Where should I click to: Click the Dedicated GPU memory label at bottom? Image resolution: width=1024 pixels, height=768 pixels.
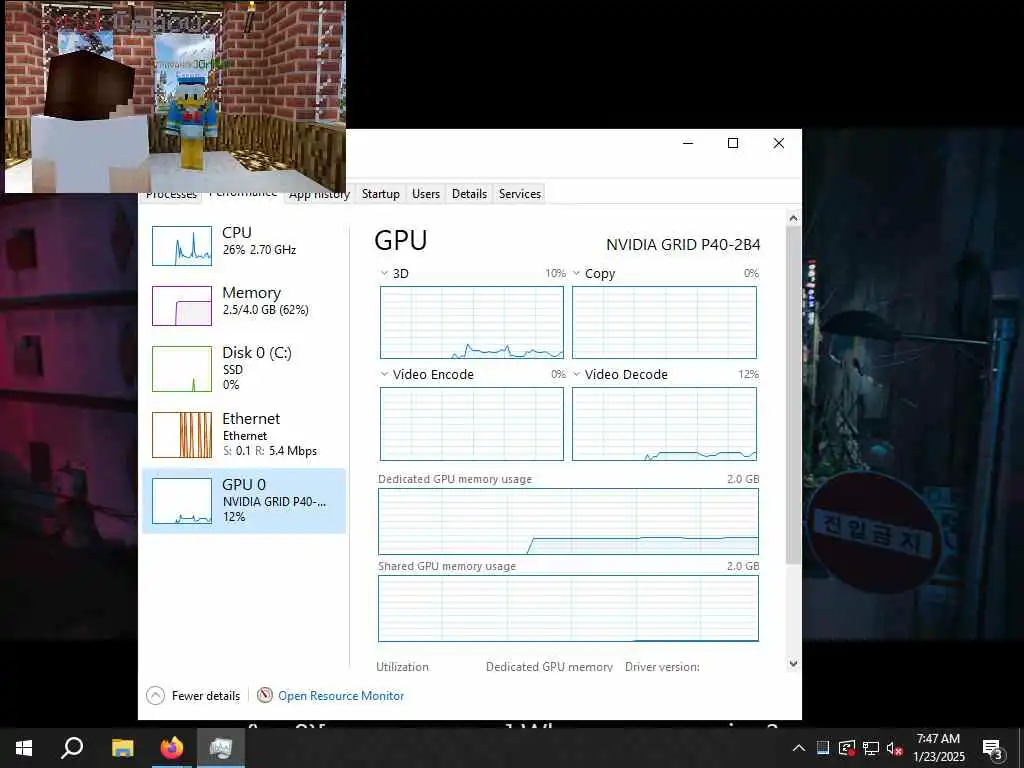(x=549, y=667)
